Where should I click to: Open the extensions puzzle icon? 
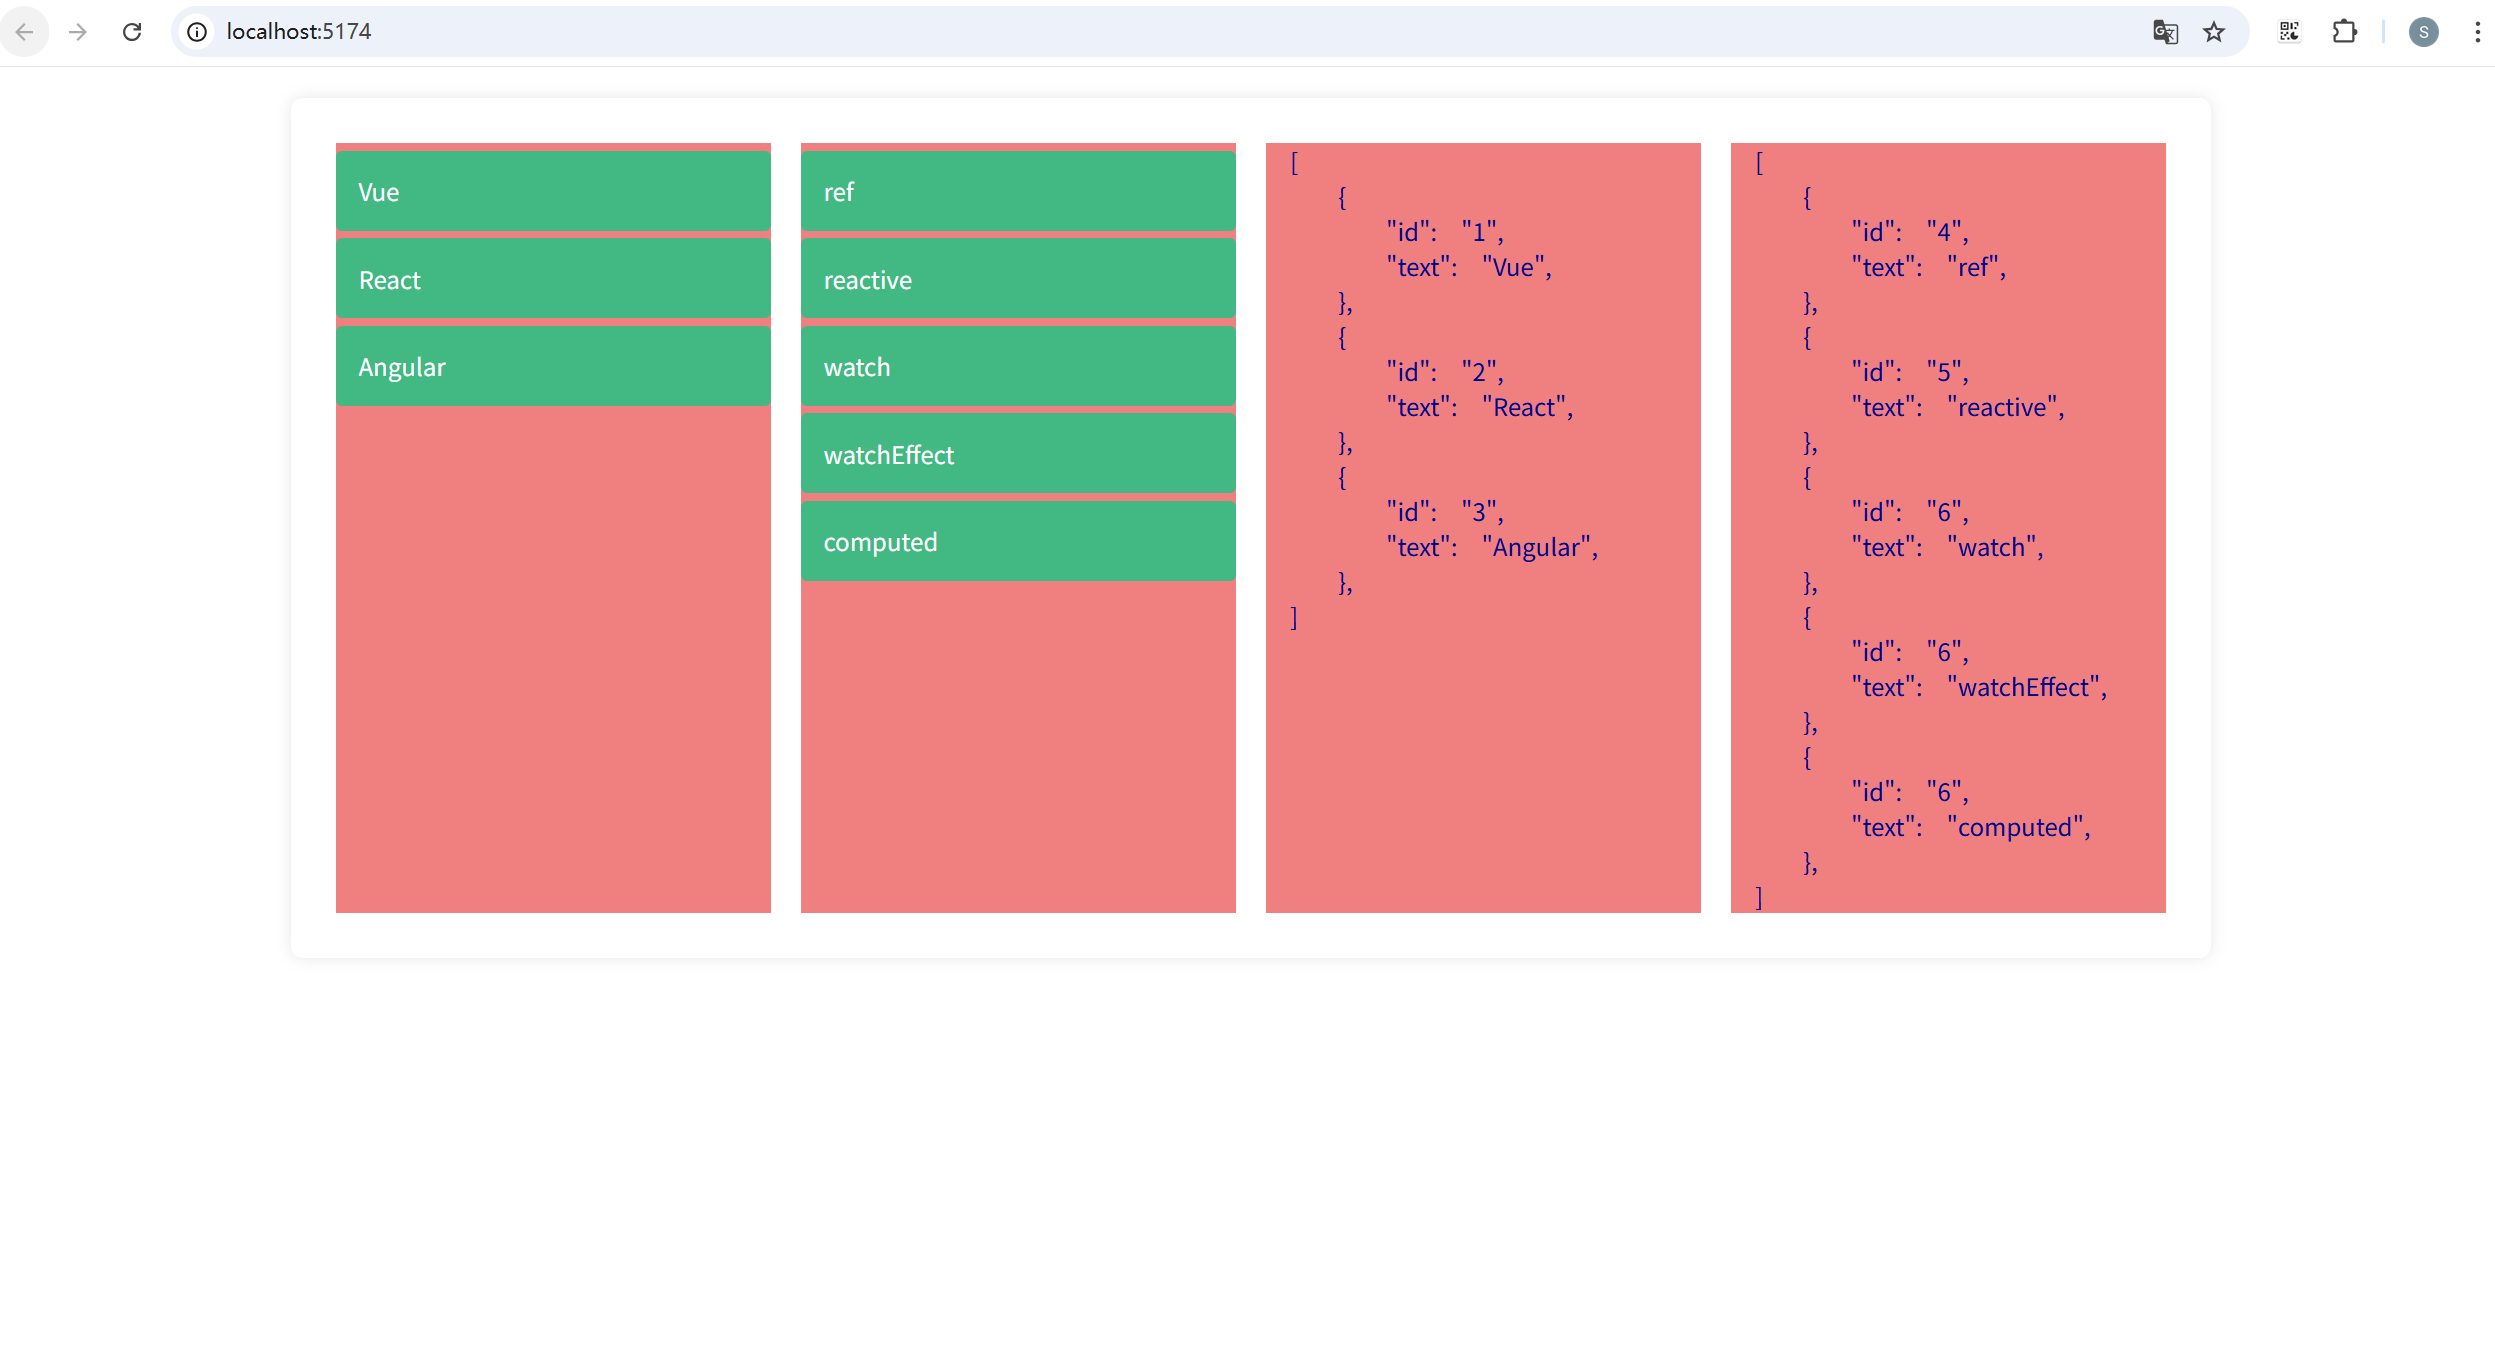(2344, 32)
